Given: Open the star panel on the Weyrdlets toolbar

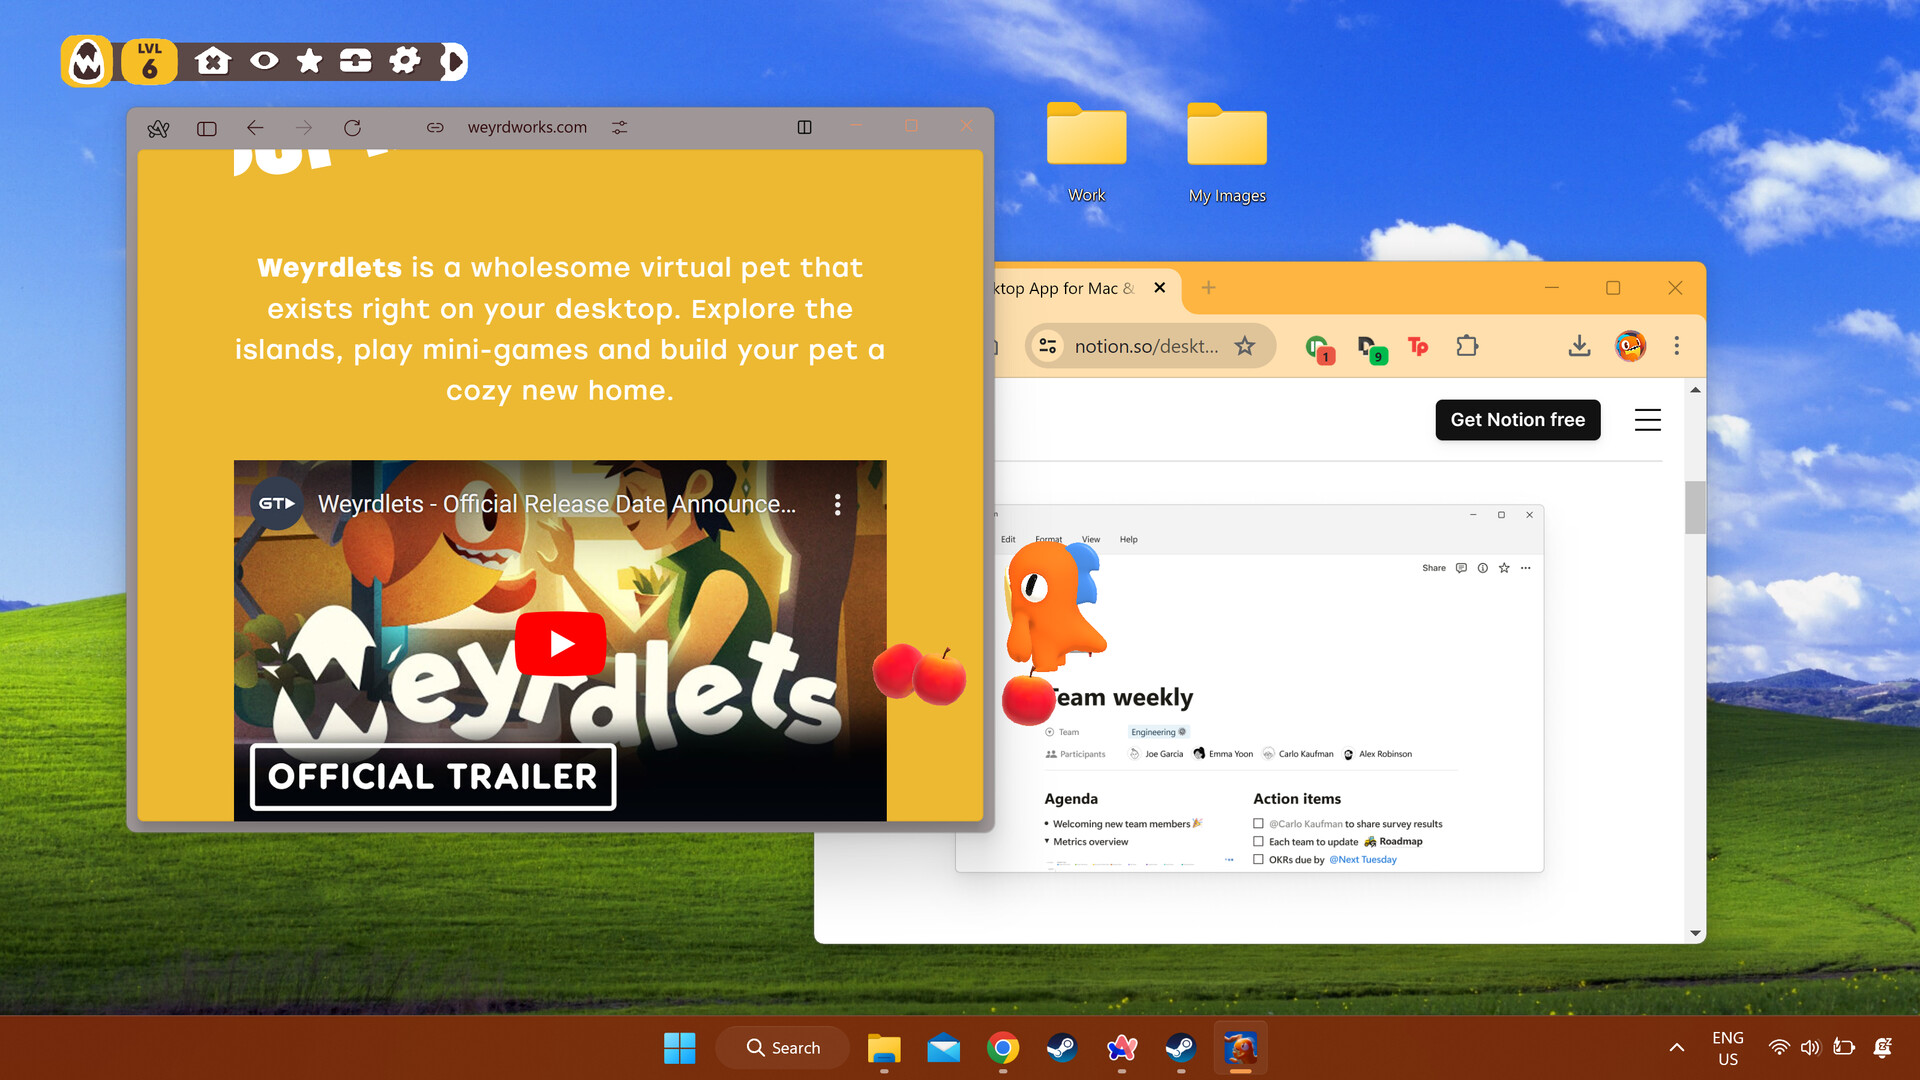Looking at the screenshot, I should click(x=308, y=61).
